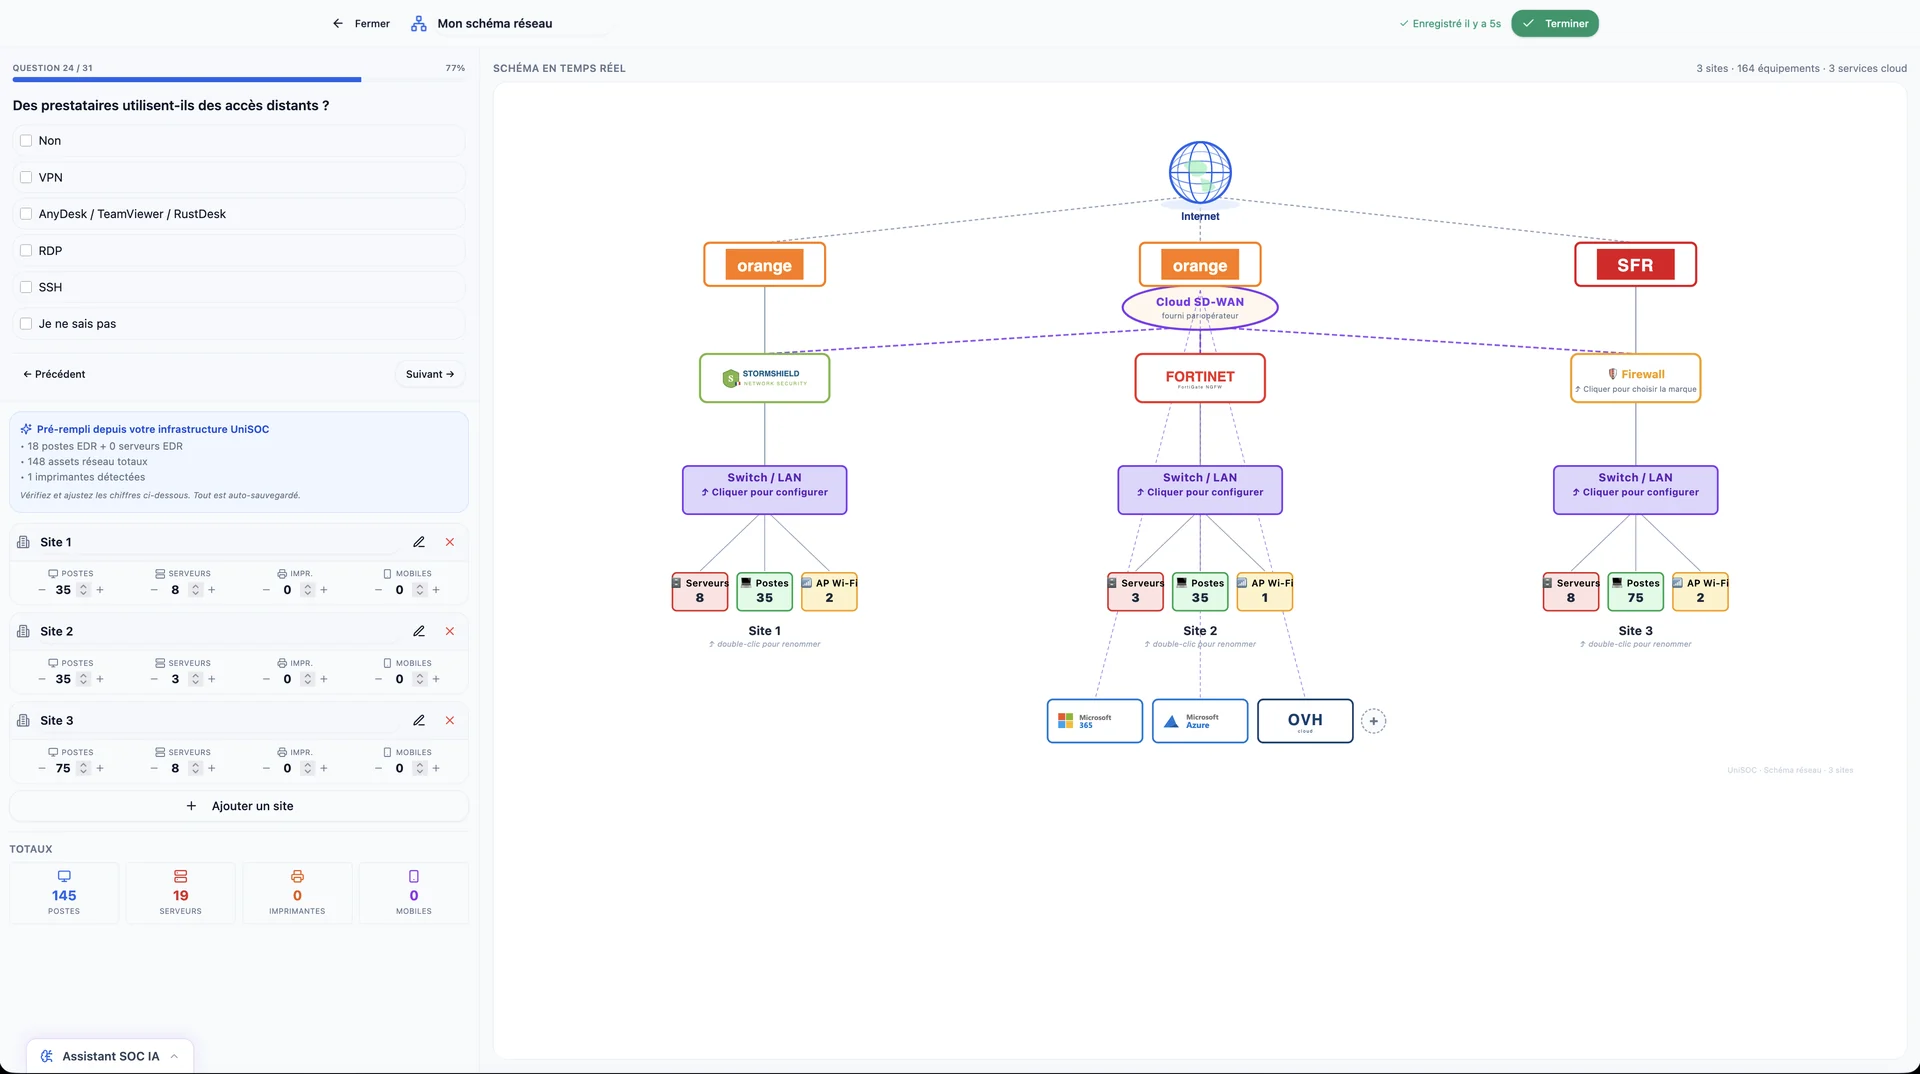Expand the Assistant SOC IA panel
Image resolution: width=1920 pixels, height=1074 pixels.
click(x=110, y=1056)
